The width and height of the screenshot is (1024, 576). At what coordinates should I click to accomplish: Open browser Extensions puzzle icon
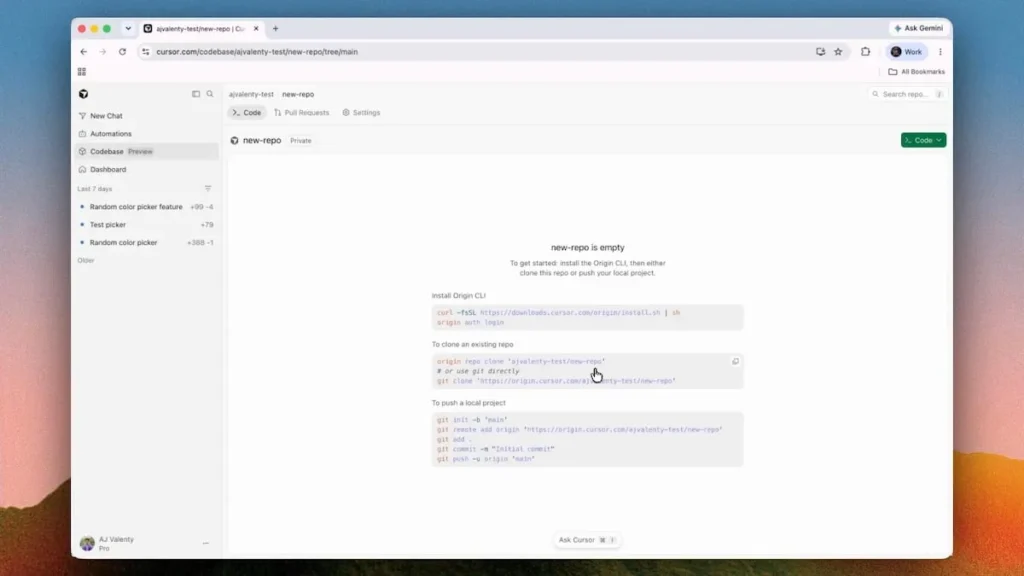[x=865, y=52]
